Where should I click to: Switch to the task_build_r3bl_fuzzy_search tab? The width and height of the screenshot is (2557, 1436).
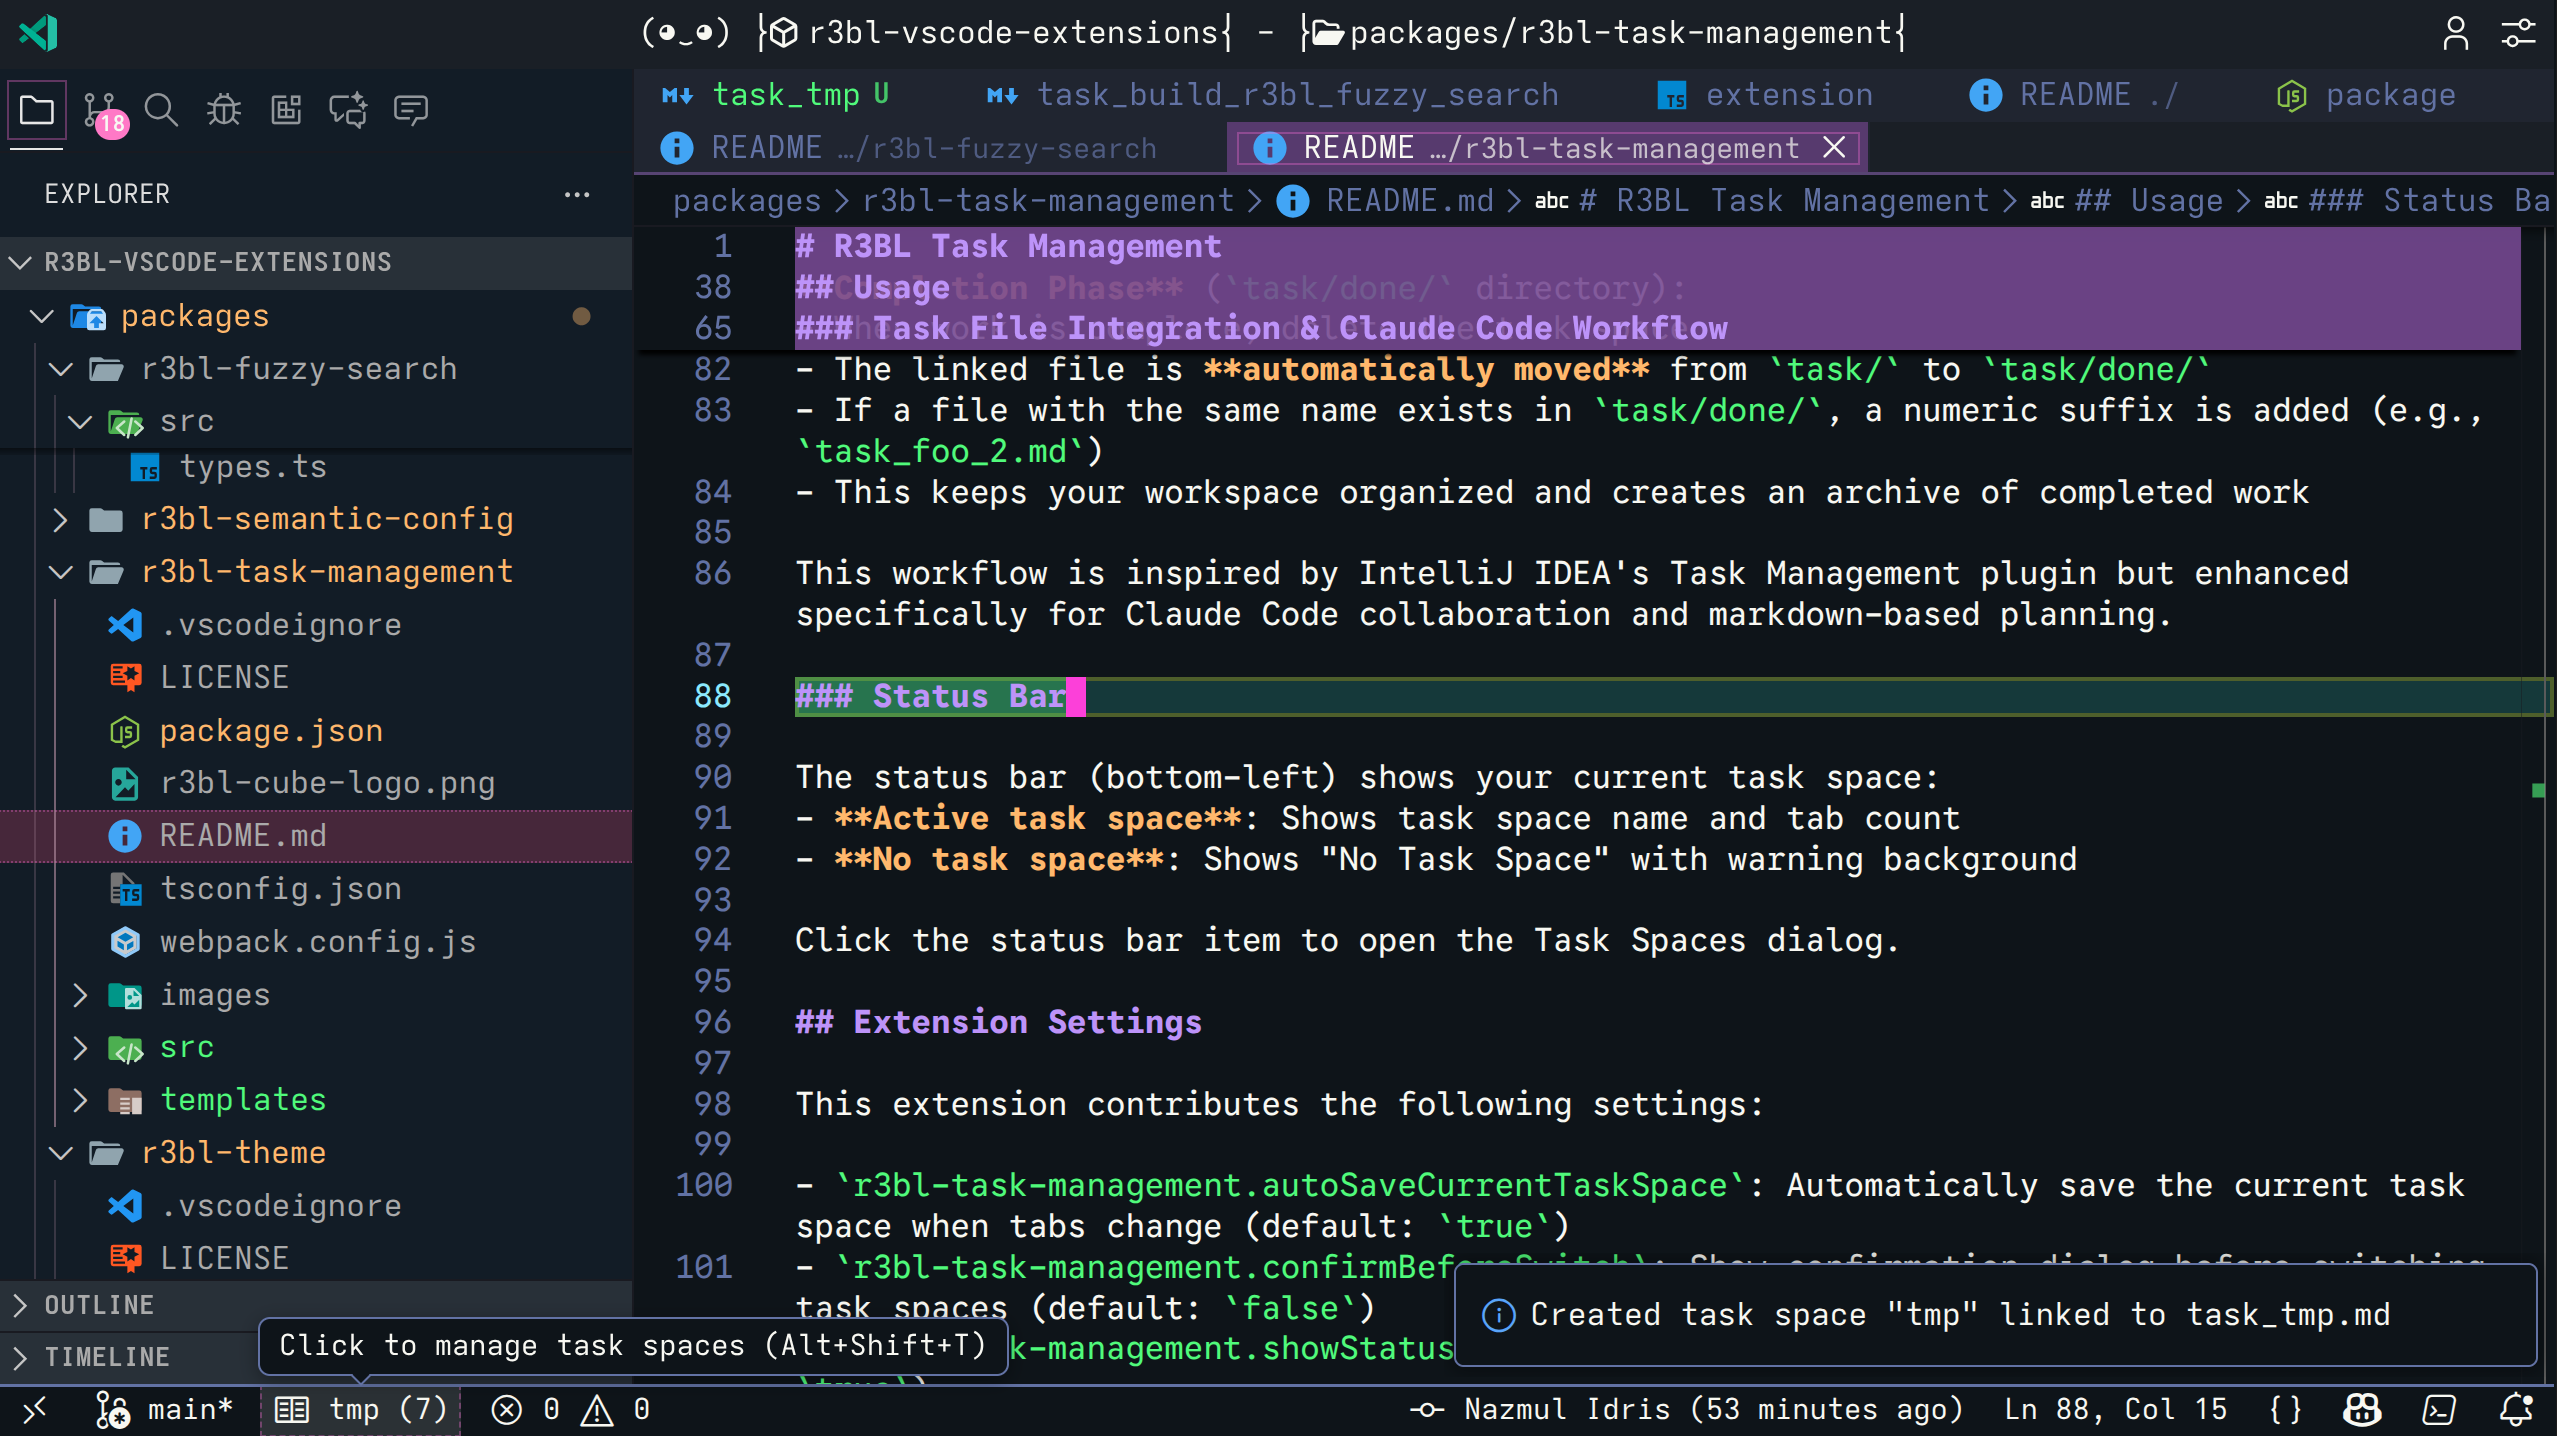coord(1297,93)
